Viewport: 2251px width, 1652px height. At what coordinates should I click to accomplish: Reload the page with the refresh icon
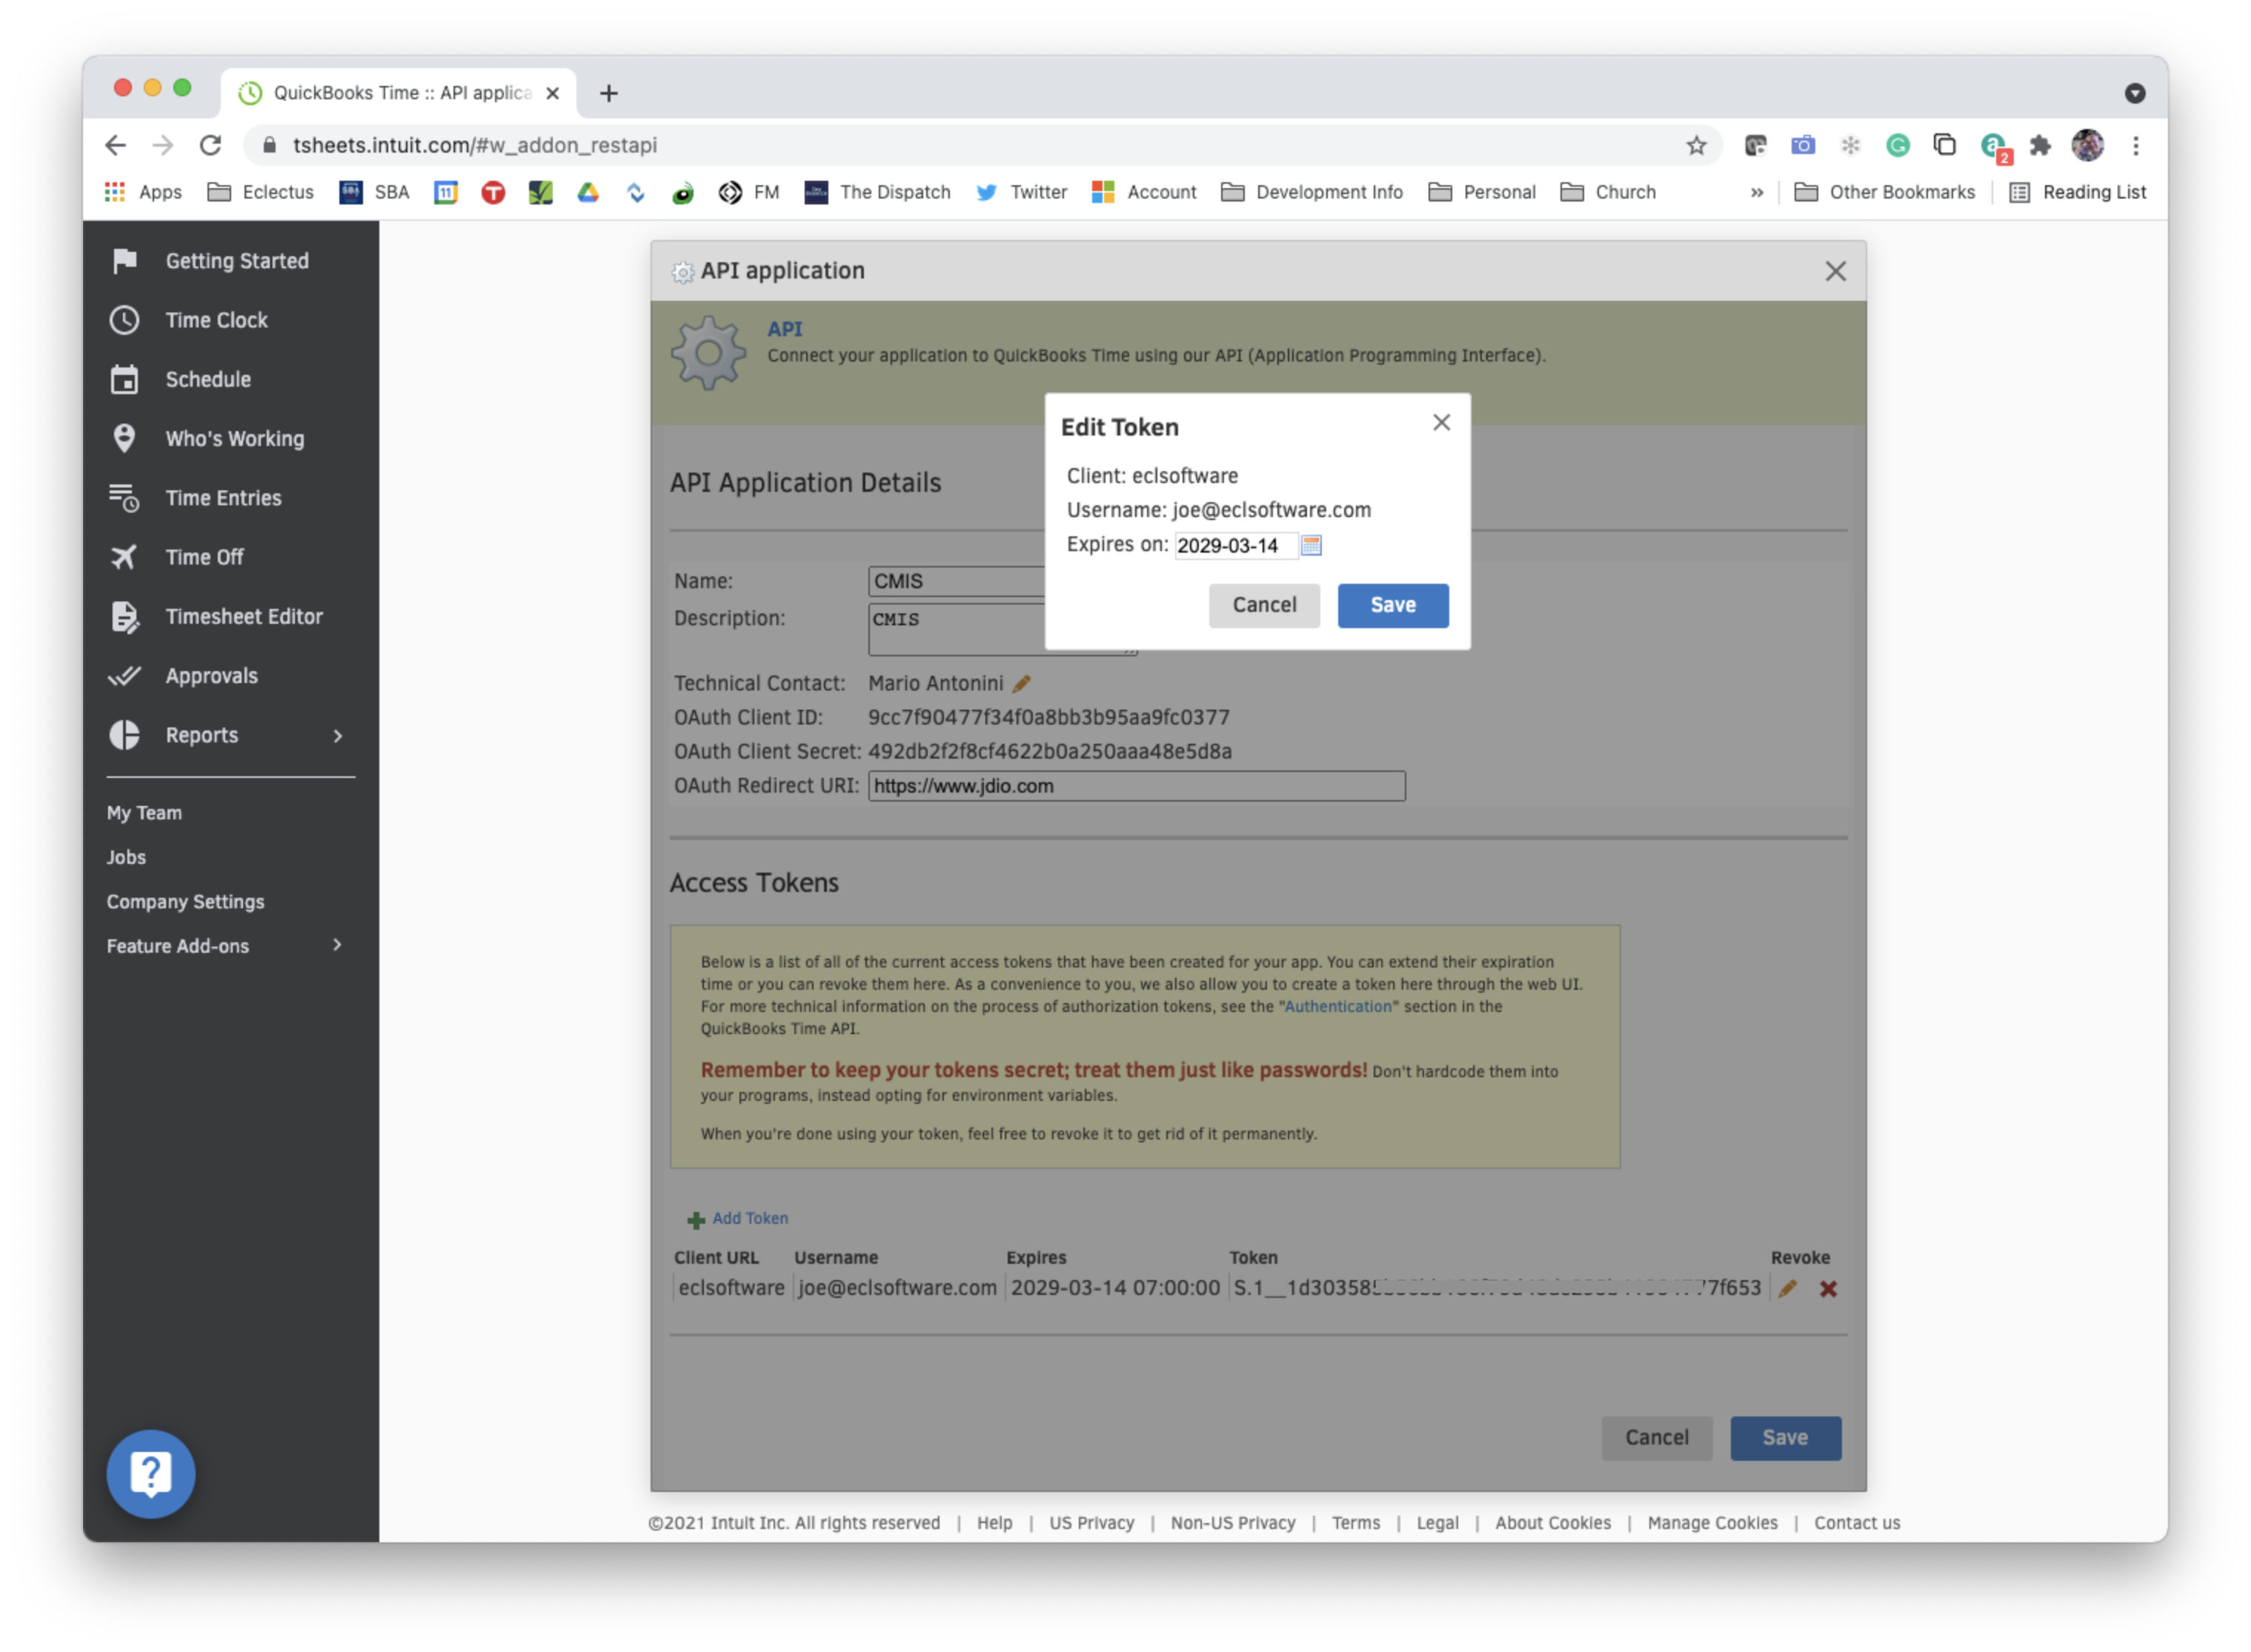click(x=210, y=145)
